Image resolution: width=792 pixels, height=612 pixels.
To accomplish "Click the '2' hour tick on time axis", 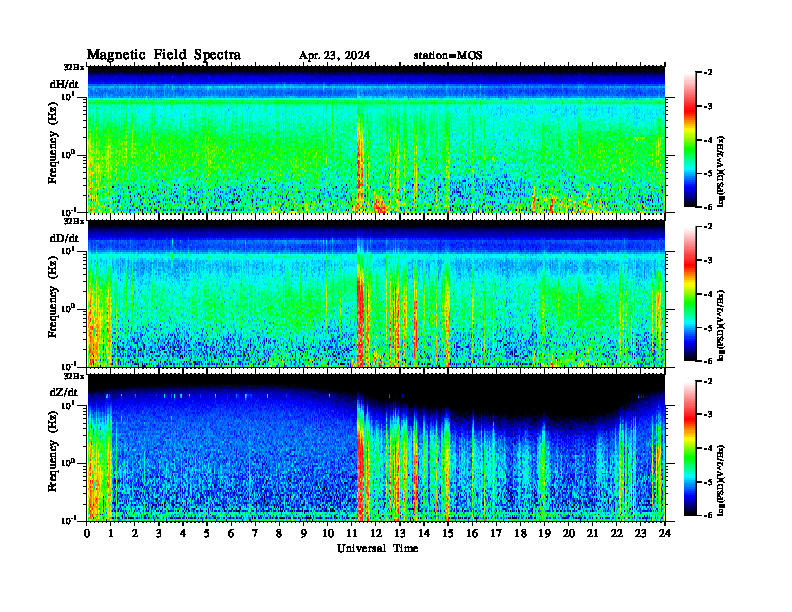I will pos(135,533).
